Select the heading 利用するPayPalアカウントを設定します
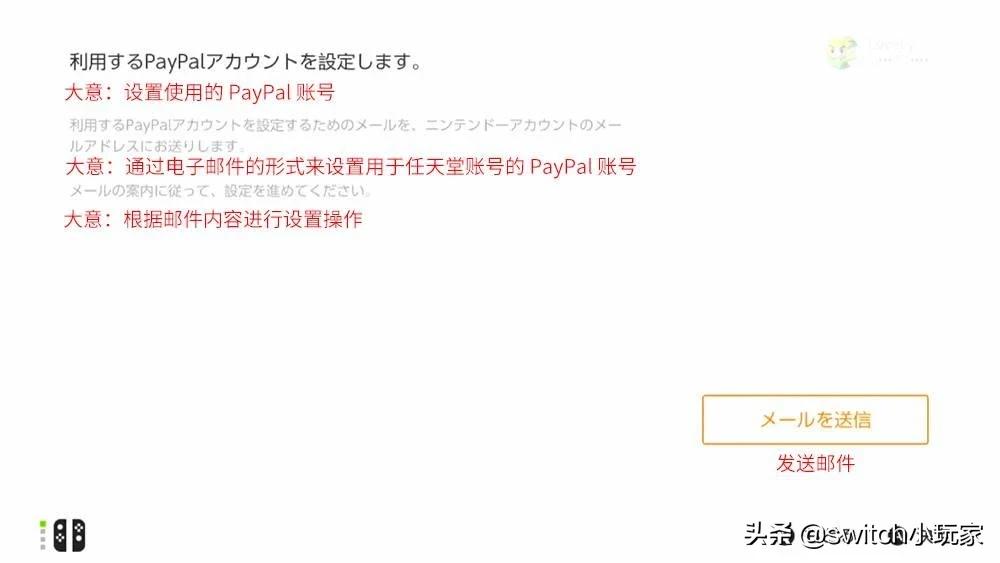 (246, 62)
